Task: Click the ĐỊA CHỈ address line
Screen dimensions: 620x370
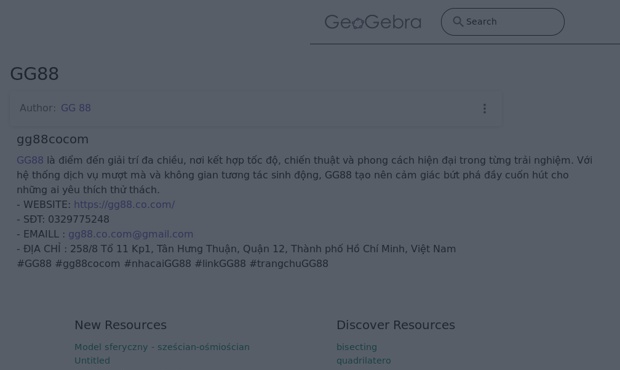Action: tap(236, 249)
